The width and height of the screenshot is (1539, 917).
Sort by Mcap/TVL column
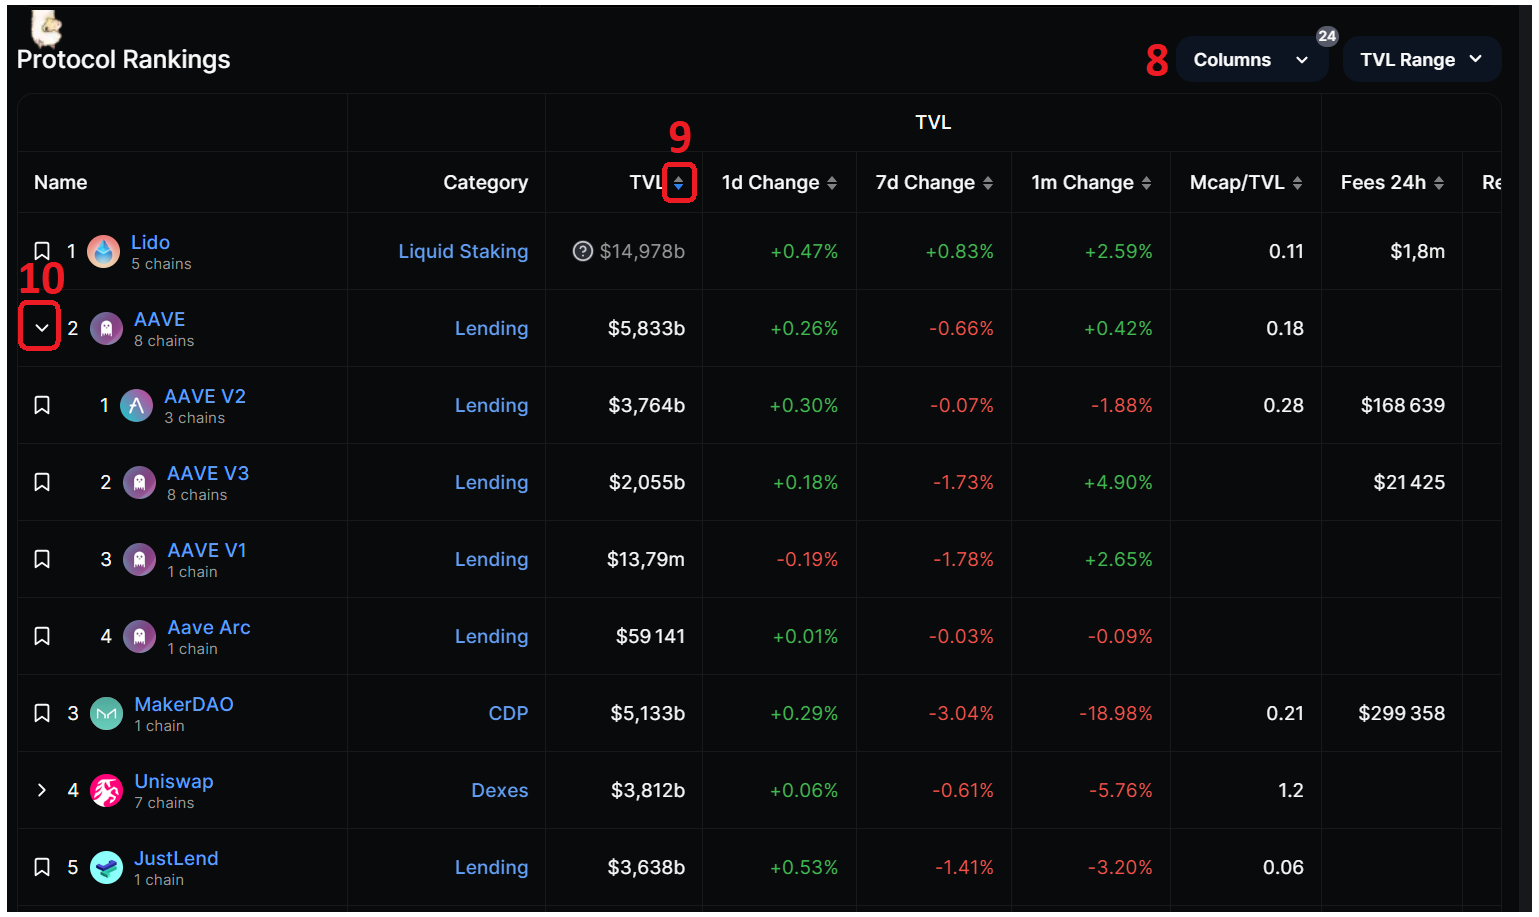1297,183
